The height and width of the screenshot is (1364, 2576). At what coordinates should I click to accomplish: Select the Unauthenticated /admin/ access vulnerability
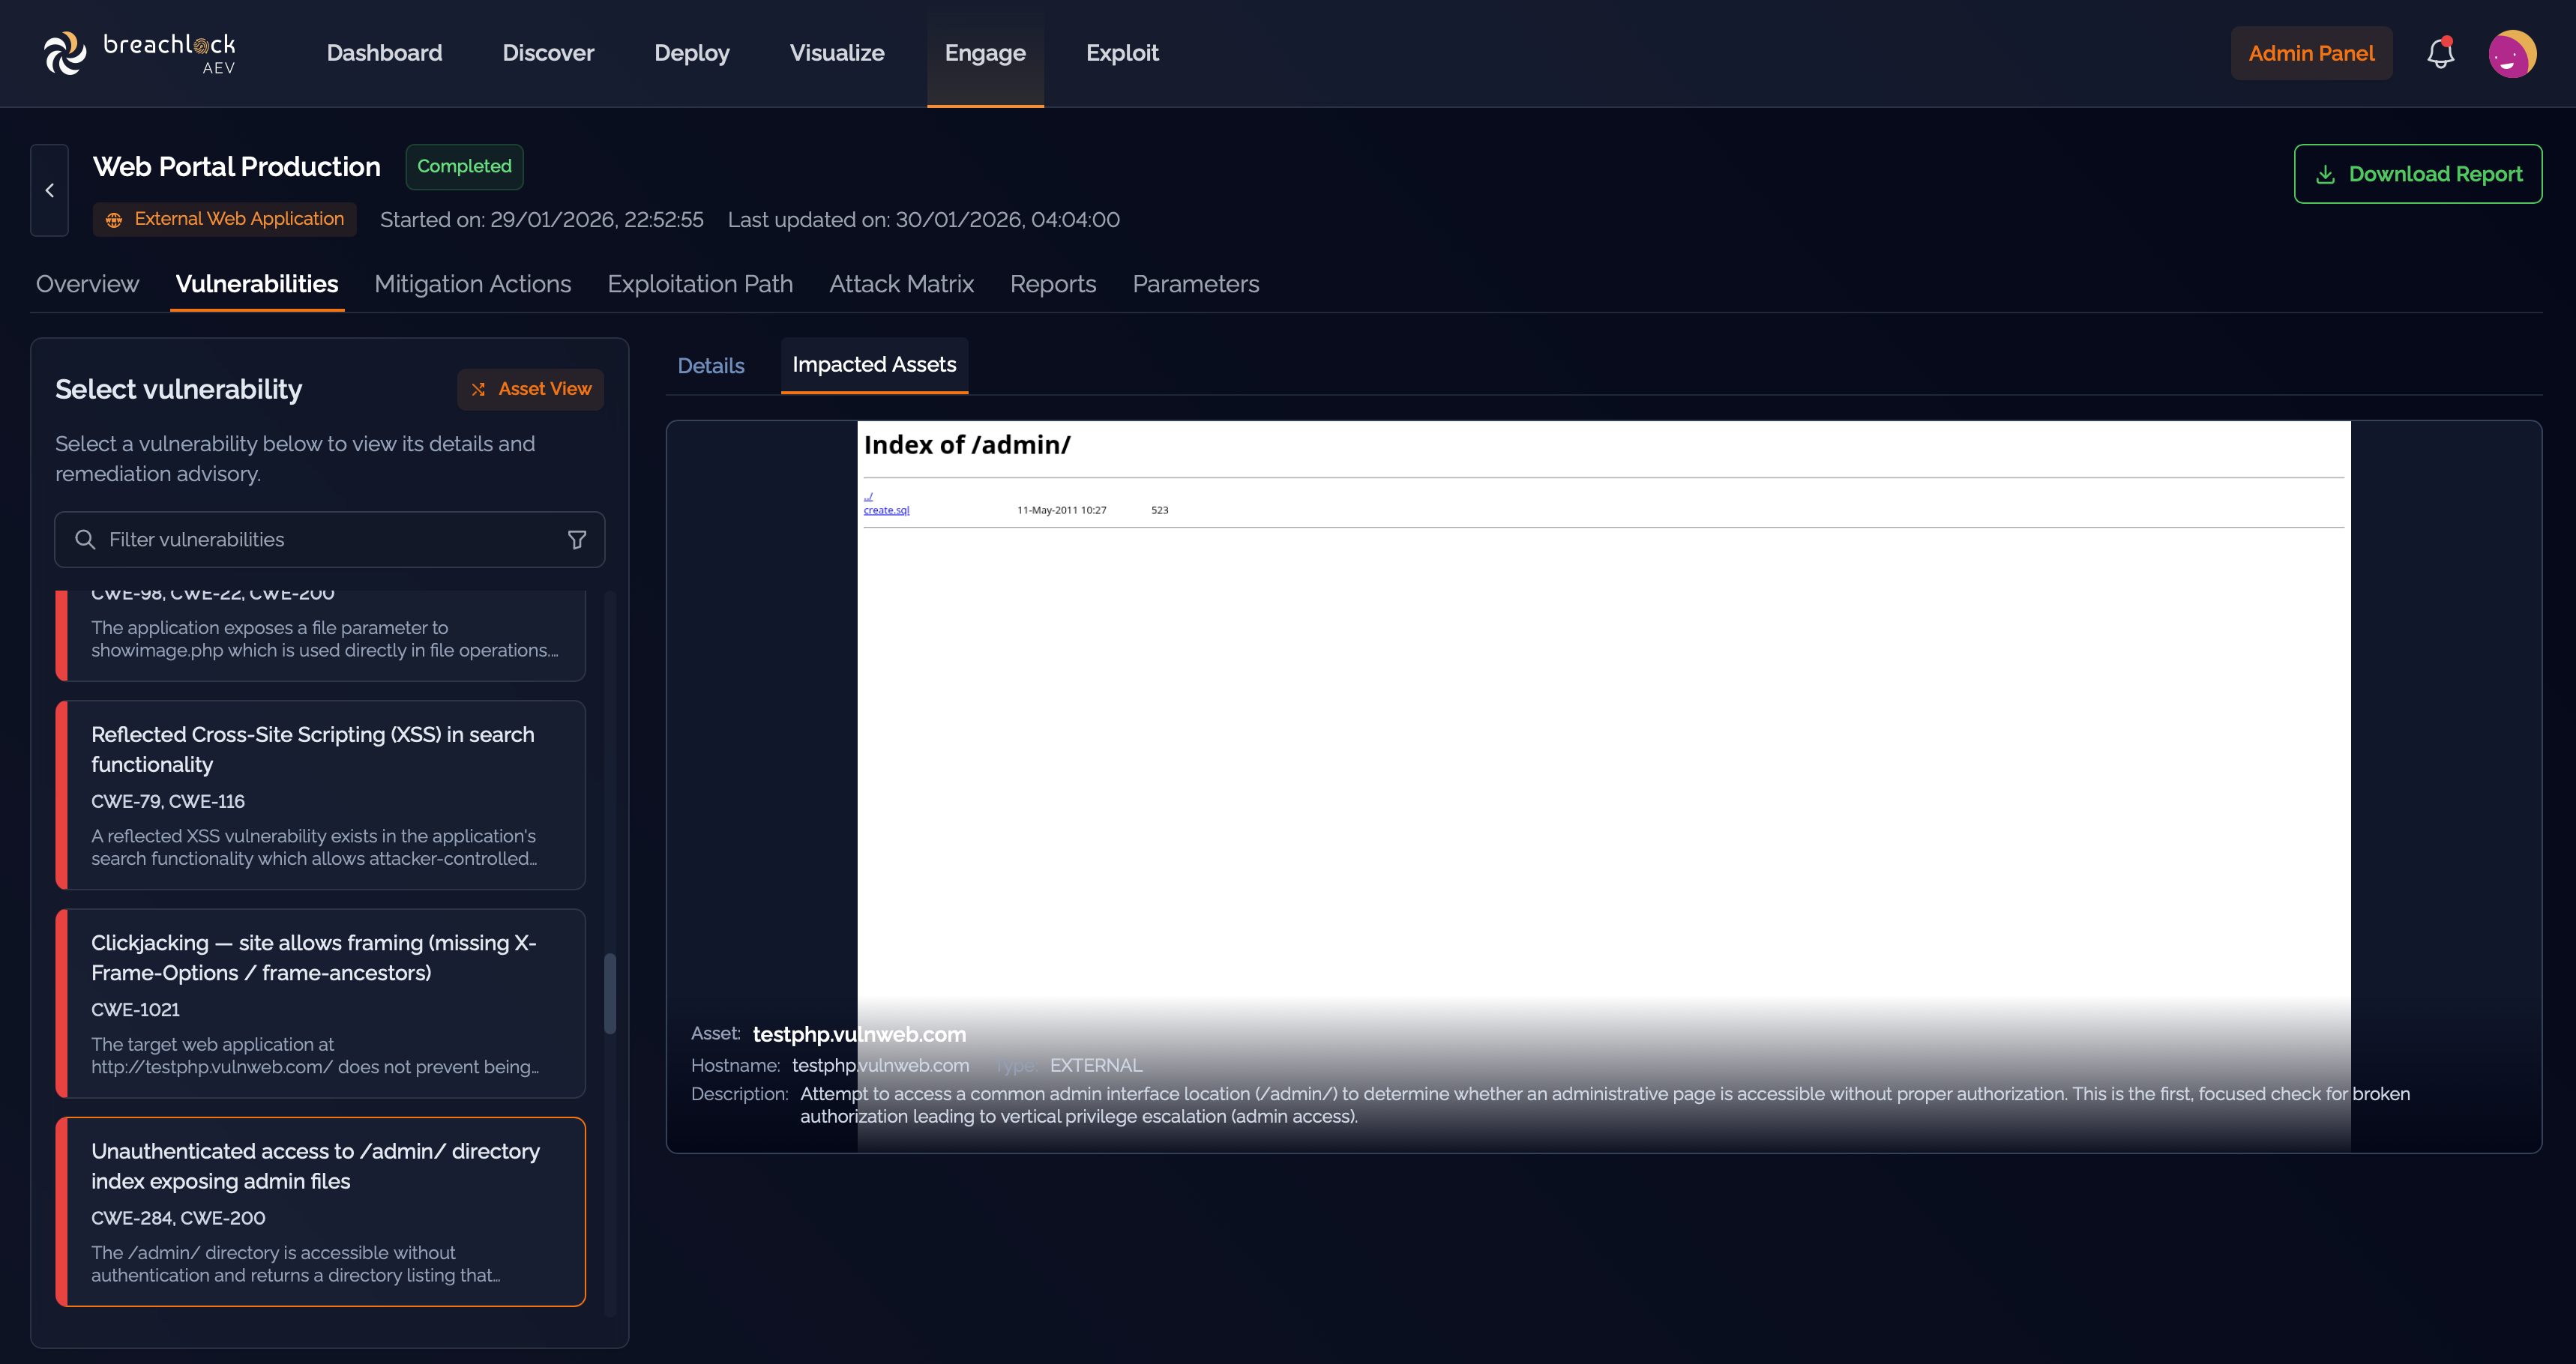(x=321, y=1211)
